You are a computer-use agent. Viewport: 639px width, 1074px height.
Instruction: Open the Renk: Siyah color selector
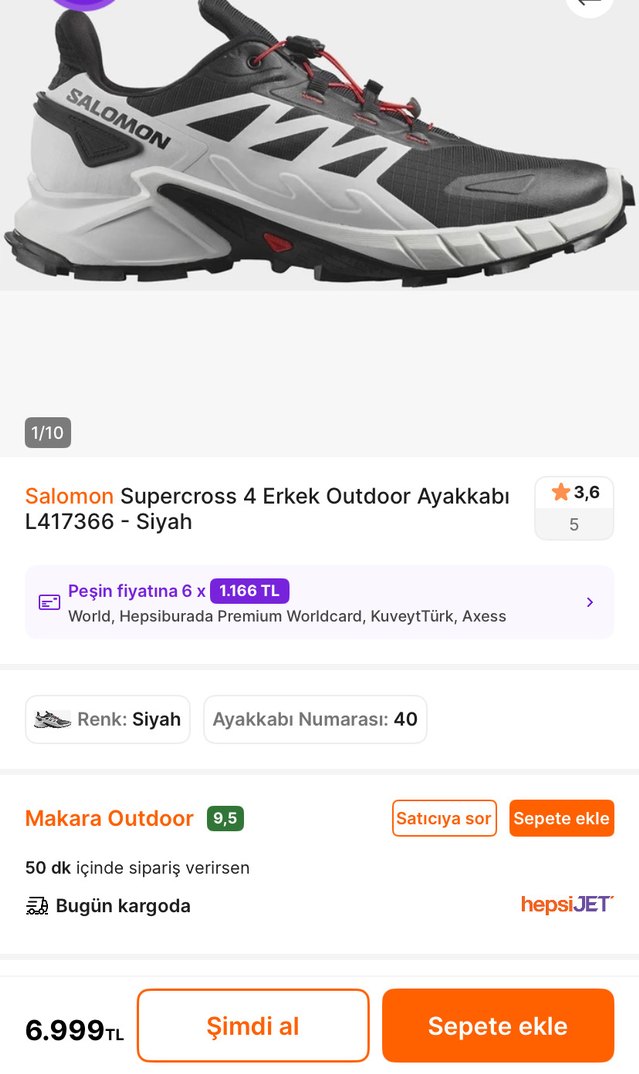click(108, 719)
